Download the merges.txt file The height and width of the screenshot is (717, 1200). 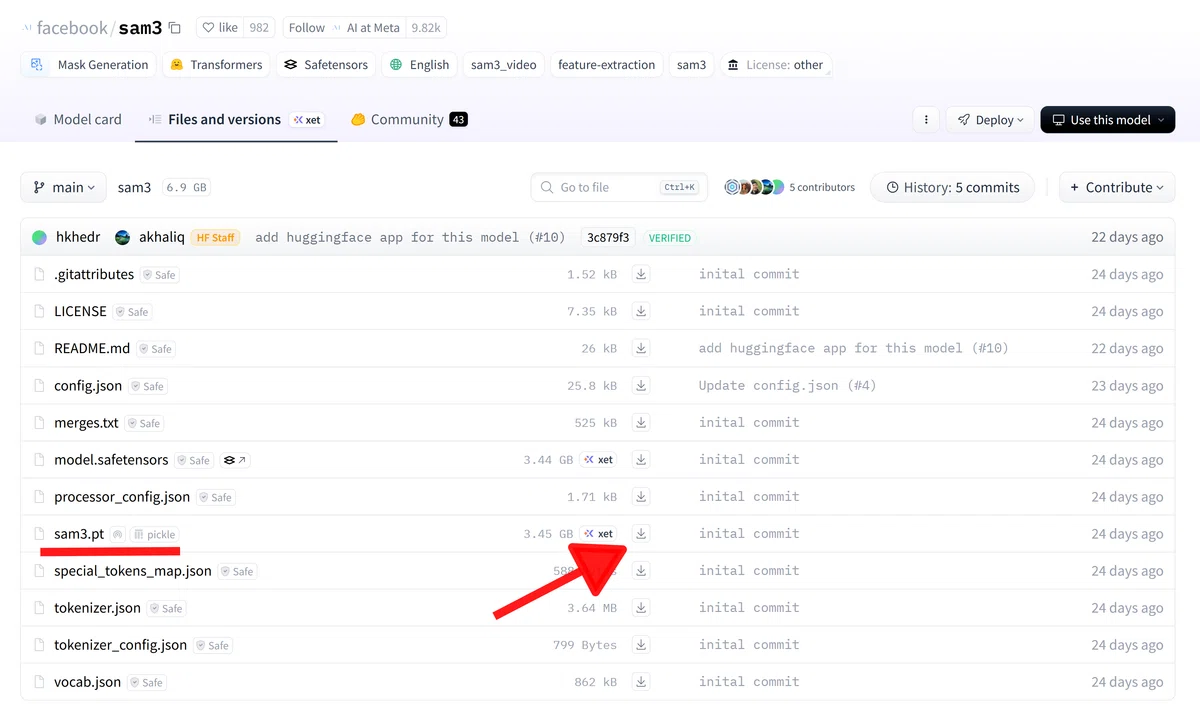(x=641, y=422)
